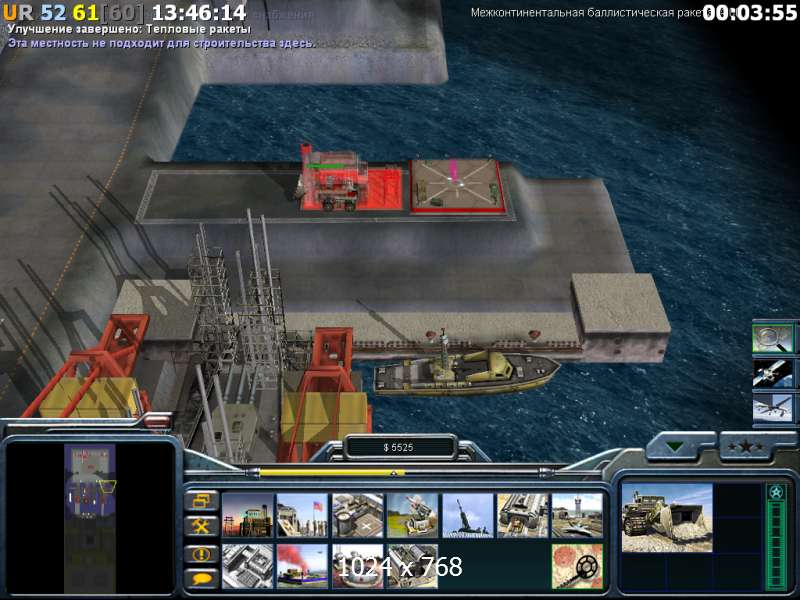Screen dimensions: 800x600
Task: Click the radar minimap
Action: (x=90, y=517)
